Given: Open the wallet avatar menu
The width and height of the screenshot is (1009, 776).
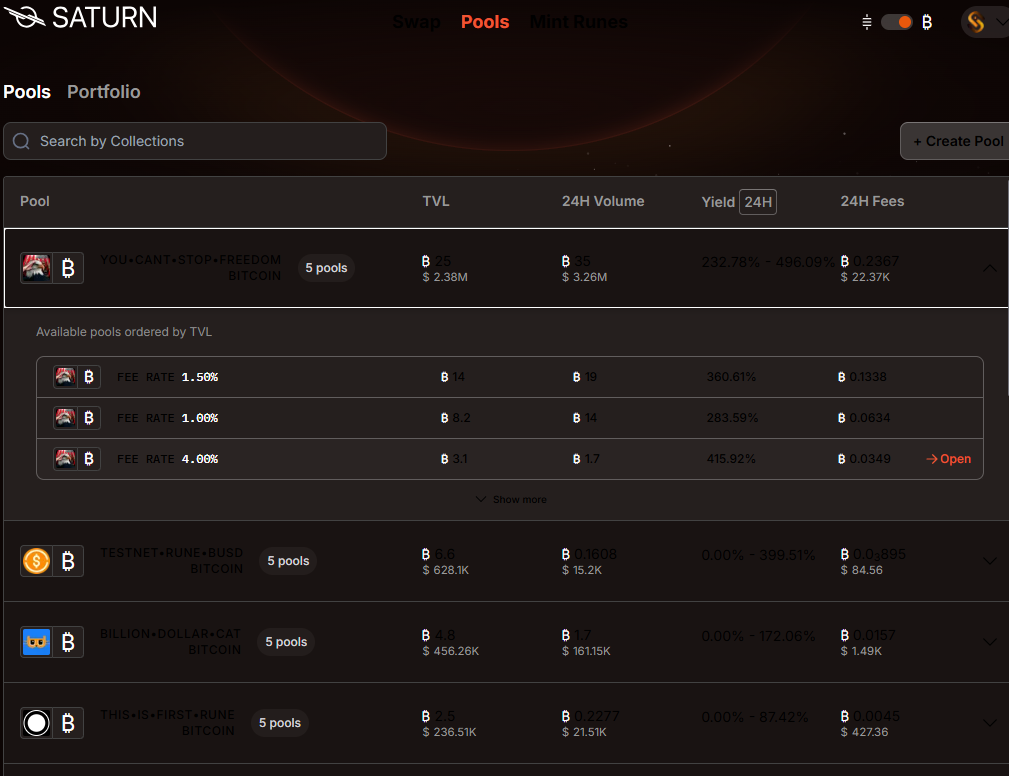Looking at the screenshot, I should click(x=984, y=22).
